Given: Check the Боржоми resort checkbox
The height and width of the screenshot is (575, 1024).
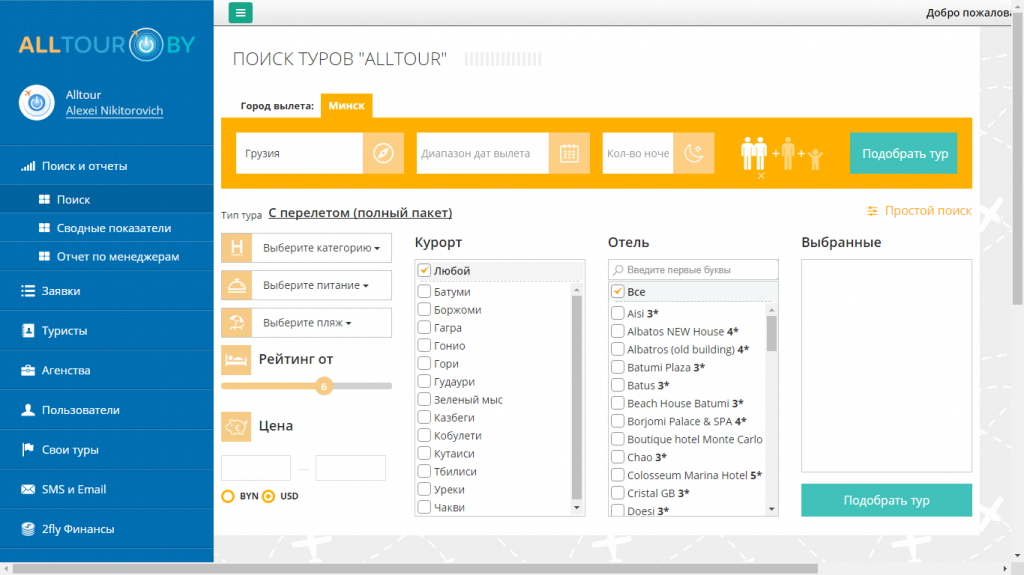Looking at the screenshot, I should point(424,309).
